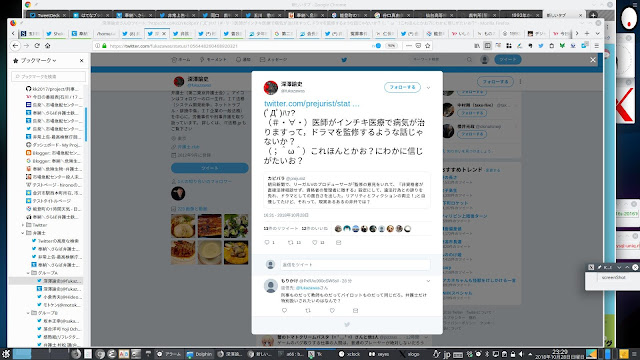The width and height of the screenshot is (640, 360).
Task: Click the reply tweet input field
Action: click(355, 264)
